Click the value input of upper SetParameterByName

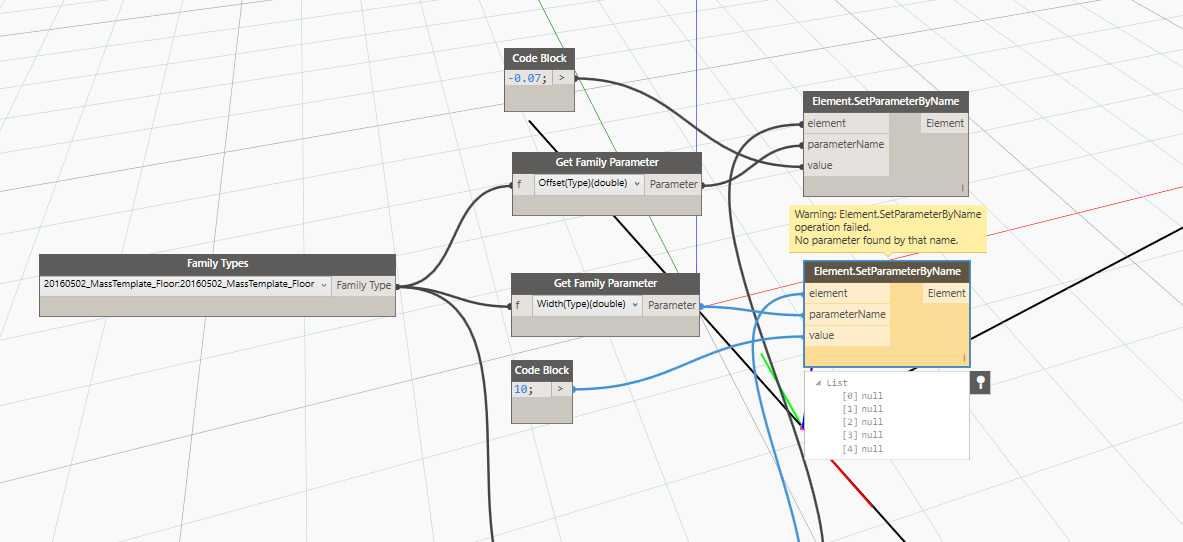(x=846, y=165)
